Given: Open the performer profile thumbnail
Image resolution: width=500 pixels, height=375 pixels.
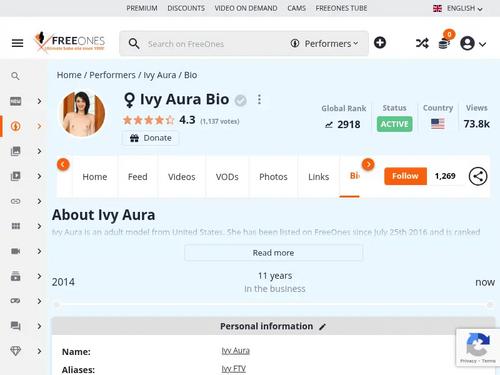Looking at the screenshot, I should tap(82, 113).
